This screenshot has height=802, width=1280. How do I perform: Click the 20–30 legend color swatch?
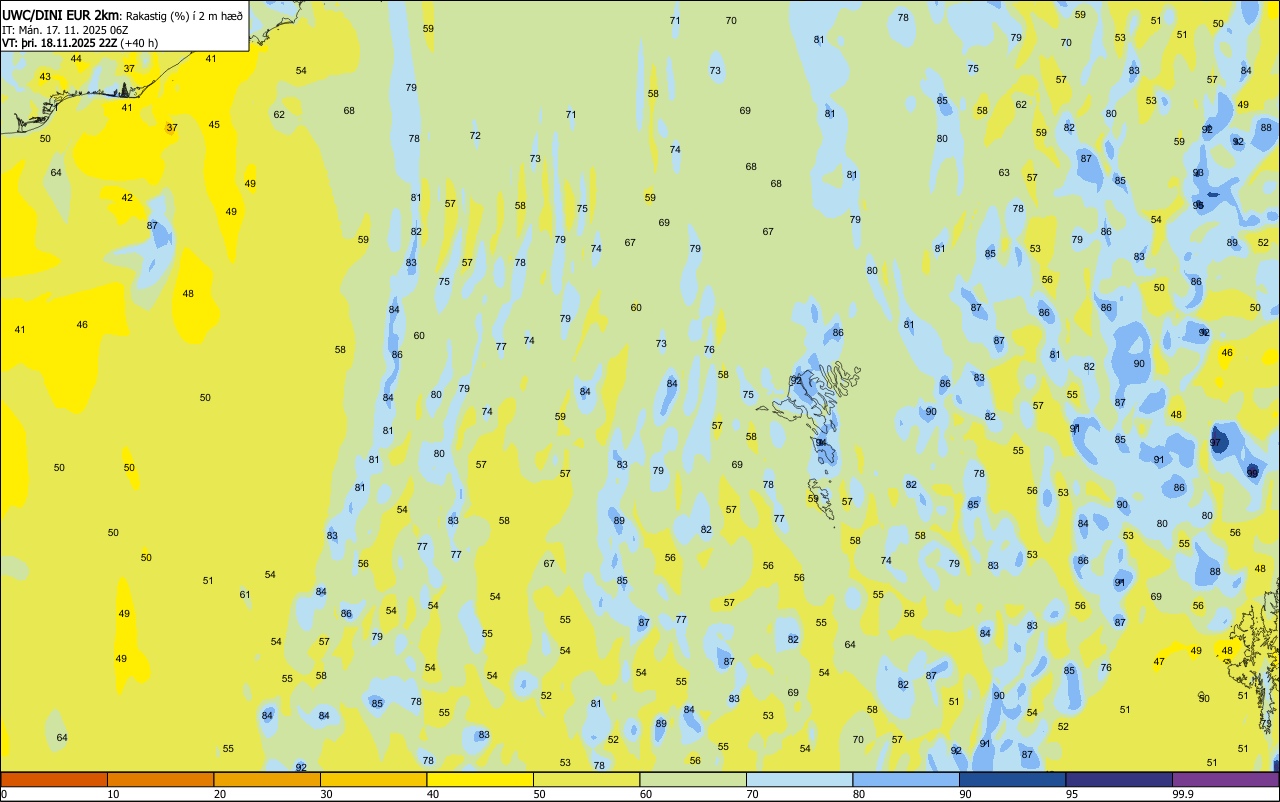click(x=267, y=779)
